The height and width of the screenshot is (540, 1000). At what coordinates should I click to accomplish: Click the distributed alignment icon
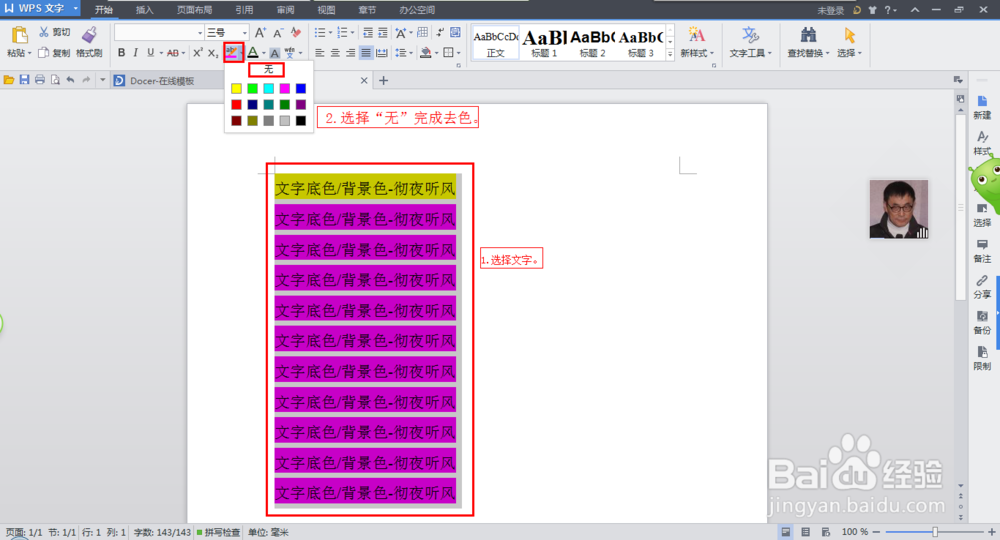tap(381, 53)
